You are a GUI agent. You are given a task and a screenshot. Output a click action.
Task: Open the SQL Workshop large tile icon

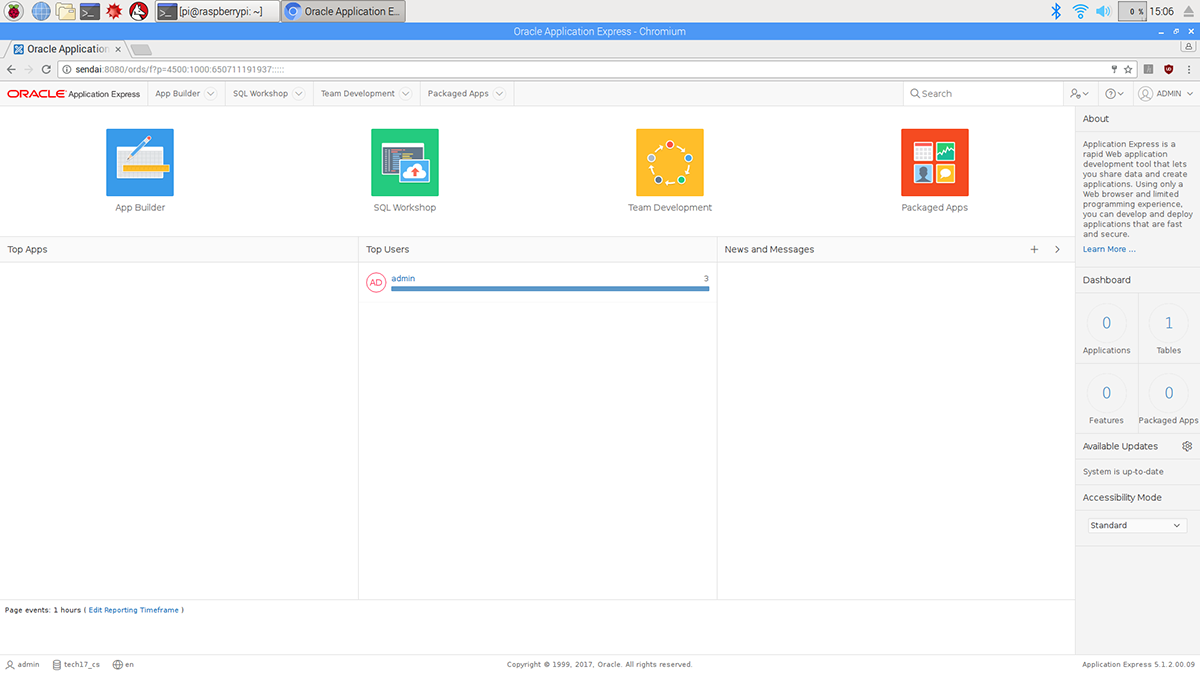tap(405, 162)
